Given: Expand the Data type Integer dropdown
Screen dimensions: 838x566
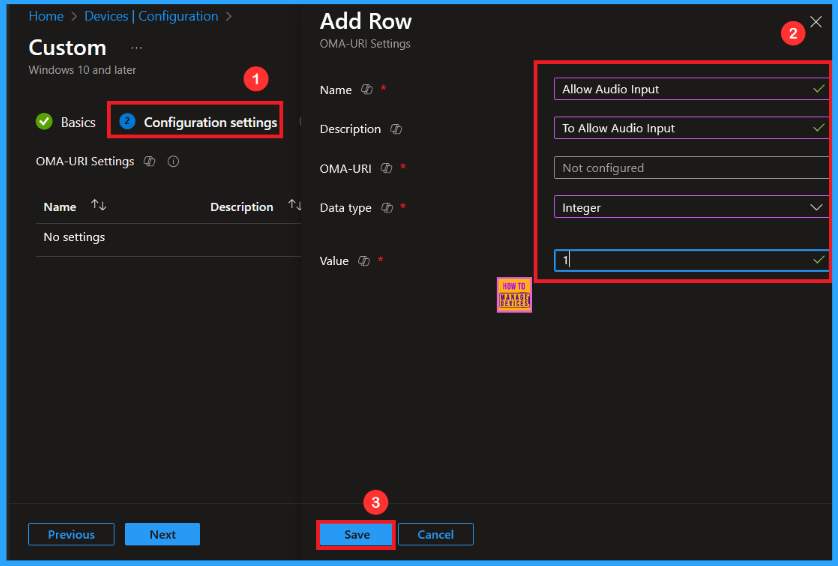Looking at the screenshot, I should [x=691, y=207].
